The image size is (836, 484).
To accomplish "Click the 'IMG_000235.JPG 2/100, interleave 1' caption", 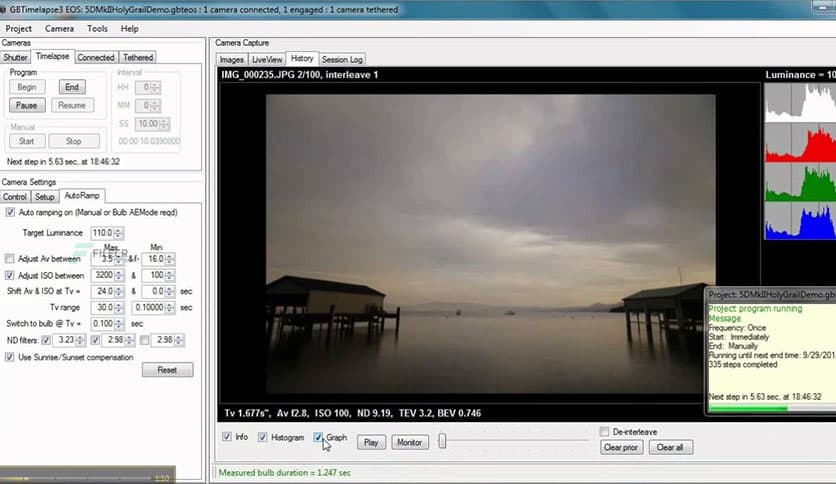I will (x=300, y=75).
